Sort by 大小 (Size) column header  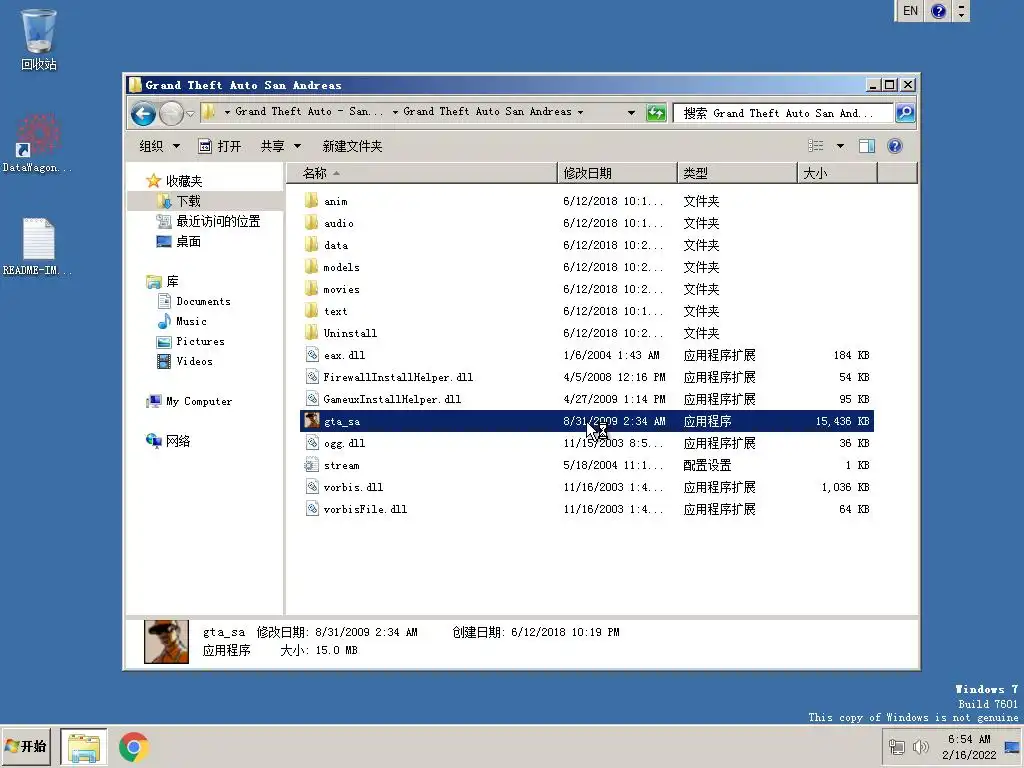[x=838, y=173]
